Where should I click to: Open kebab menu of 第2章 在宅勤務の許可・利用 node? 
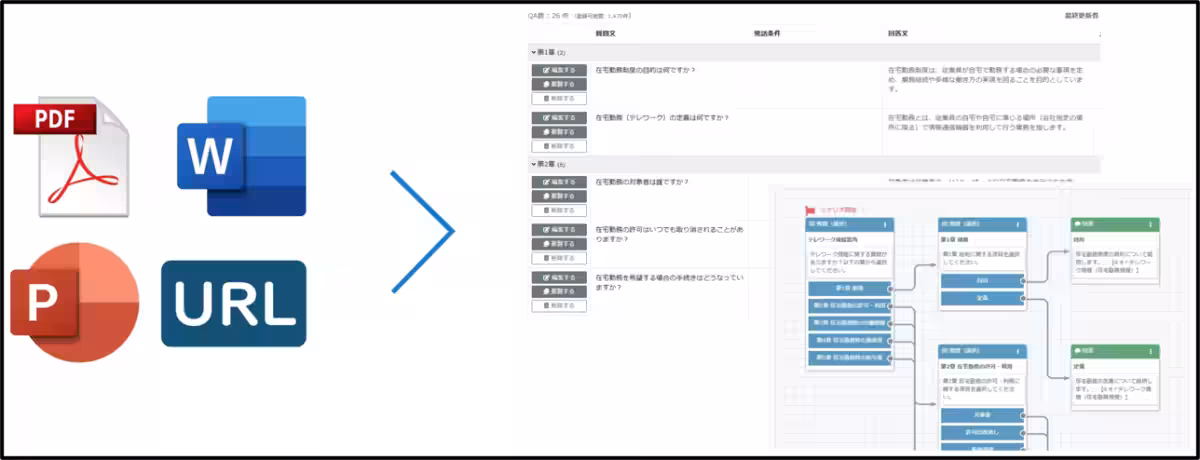1019,351
